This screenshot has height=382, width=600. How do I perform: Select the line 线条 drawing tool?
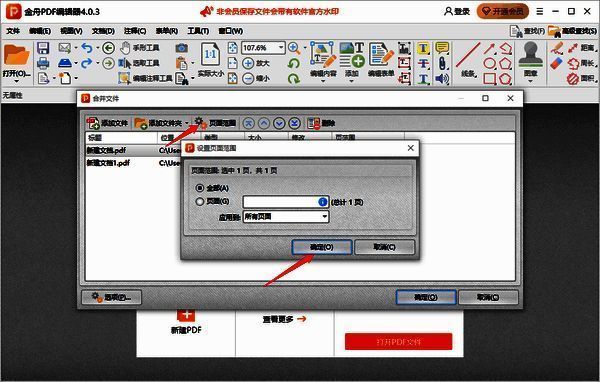[468, 60]
